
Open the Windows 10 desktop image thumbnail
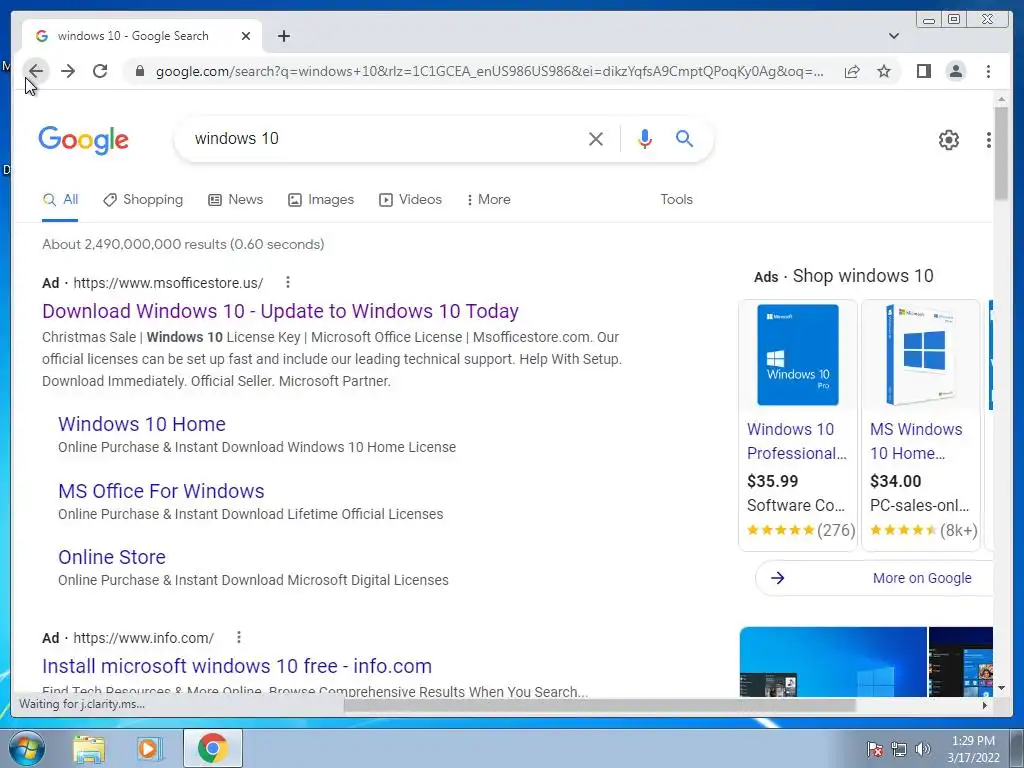coord(833,662)
